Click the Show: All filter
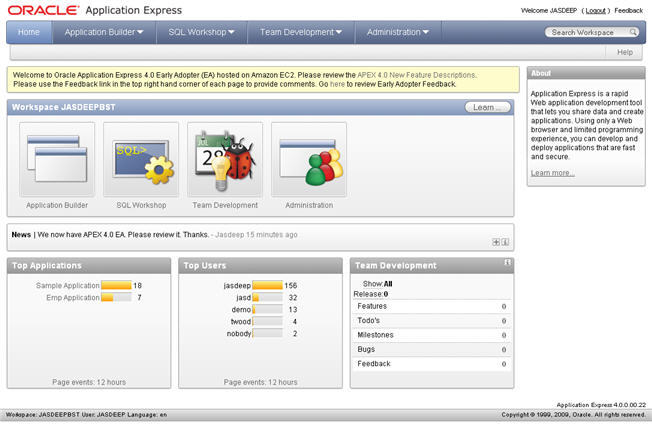The width and height of the screenshot is (652, 427). 378,284
